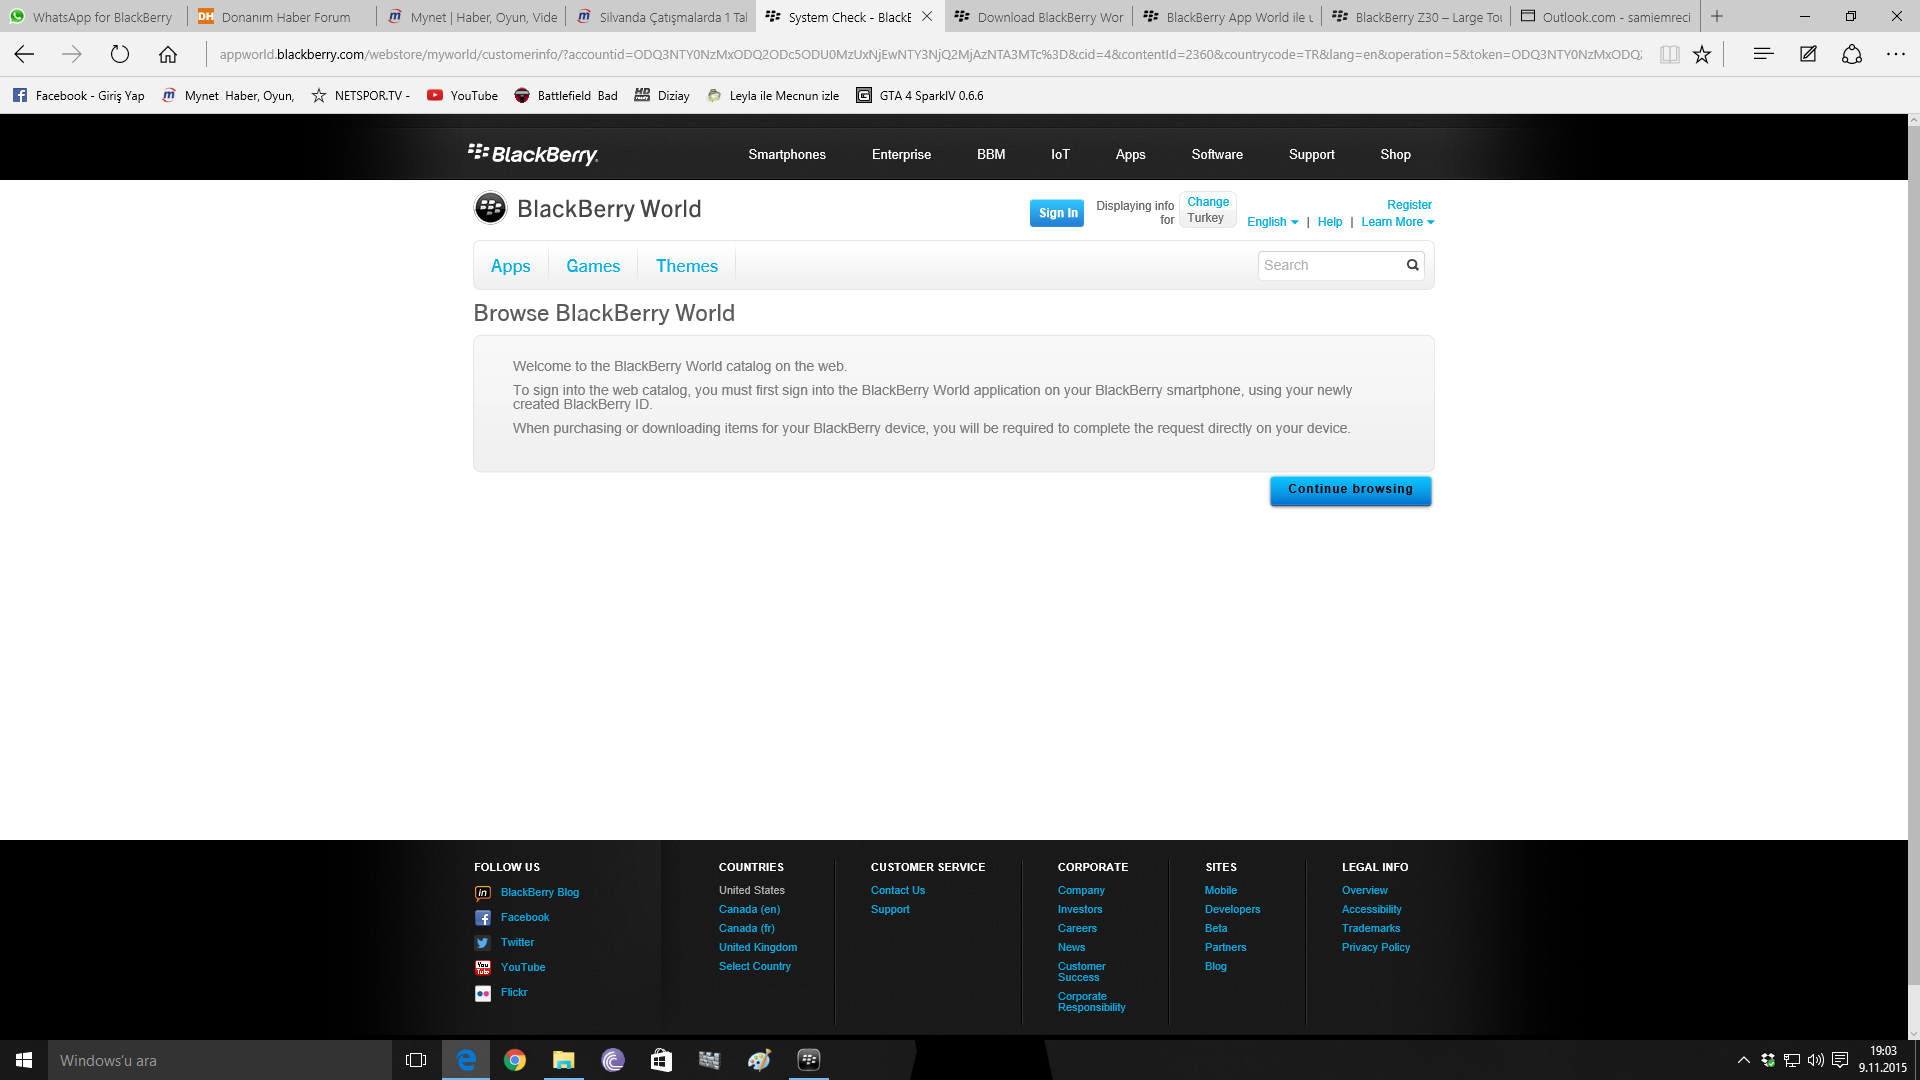The width and height of the screenshot is (1920, 1080).
Task: Open Action Center notifications icon
Action: (x=1840, y=1060)
